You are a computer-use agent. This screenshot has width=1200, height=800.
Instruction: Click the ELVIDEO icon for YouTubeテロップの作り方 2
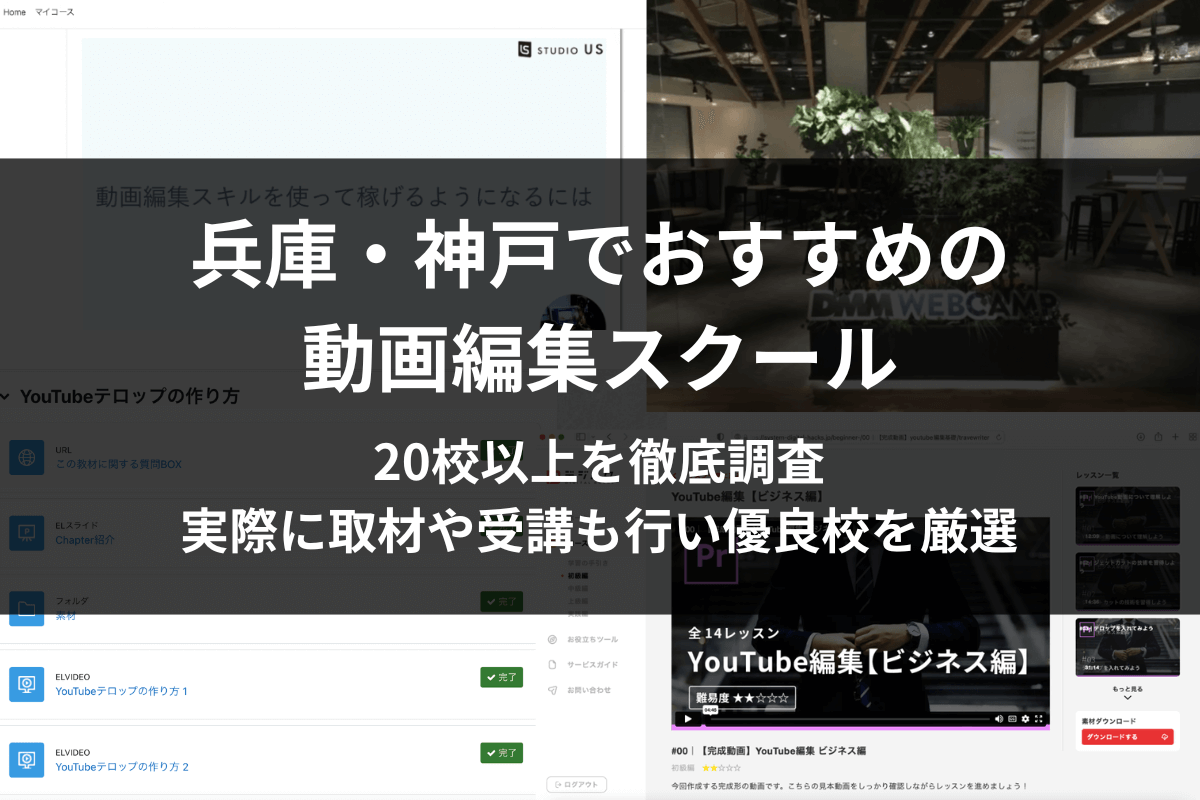point(27,760)
